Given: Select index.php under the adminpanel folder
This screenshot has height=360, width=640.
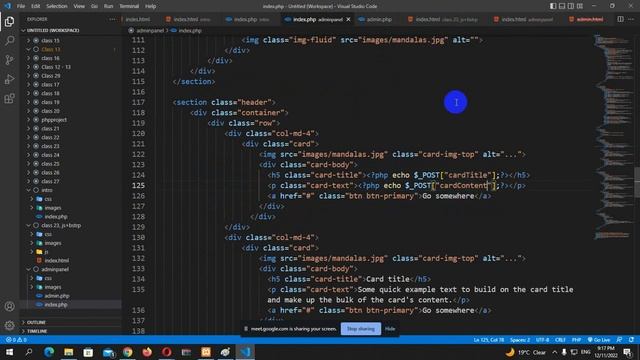Looking at the screenshot, I should point(56,304).
